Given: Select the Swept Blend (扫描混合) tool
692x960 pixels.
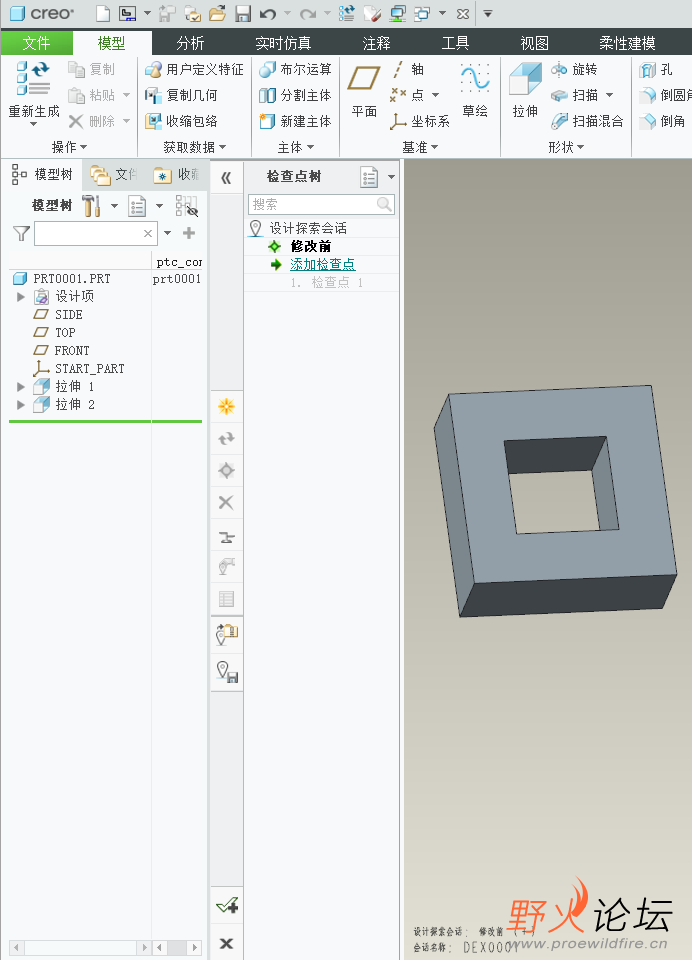Looking at the screenshot, I should click(x=587, y=121).
